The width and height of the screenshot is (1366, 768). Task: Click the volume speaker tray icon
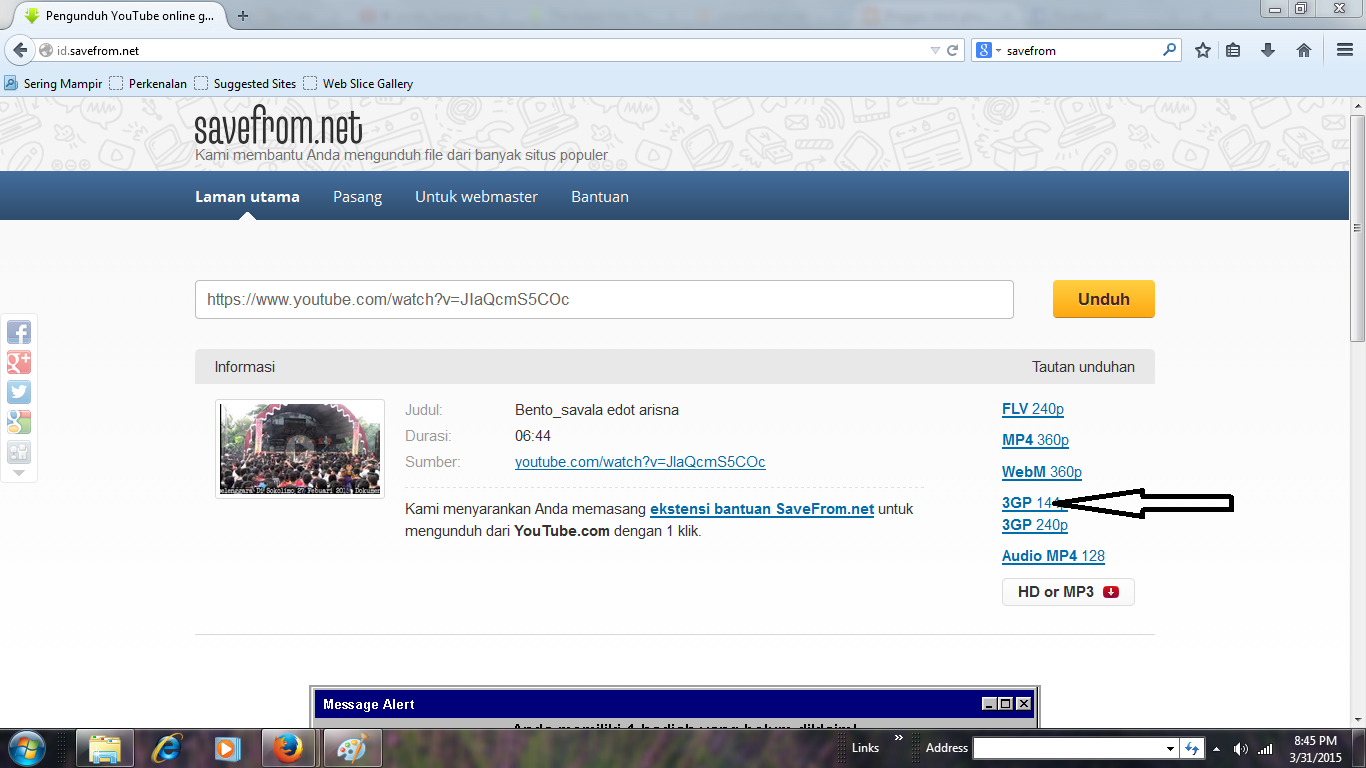coord(1241,748)
